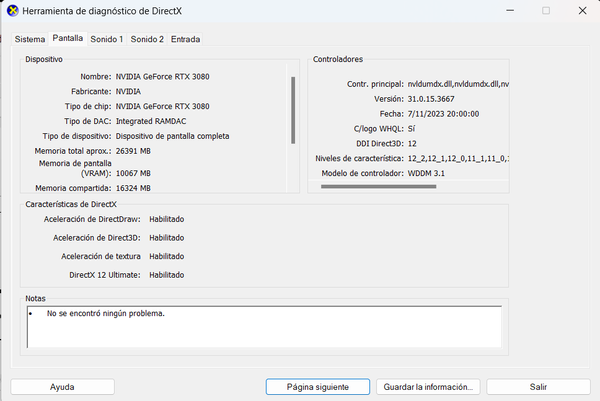Click the DirectX diagnostic icon in title bar
Viewport: 600px width, 401px height.
pyautogui.click(x=11, y=11)
